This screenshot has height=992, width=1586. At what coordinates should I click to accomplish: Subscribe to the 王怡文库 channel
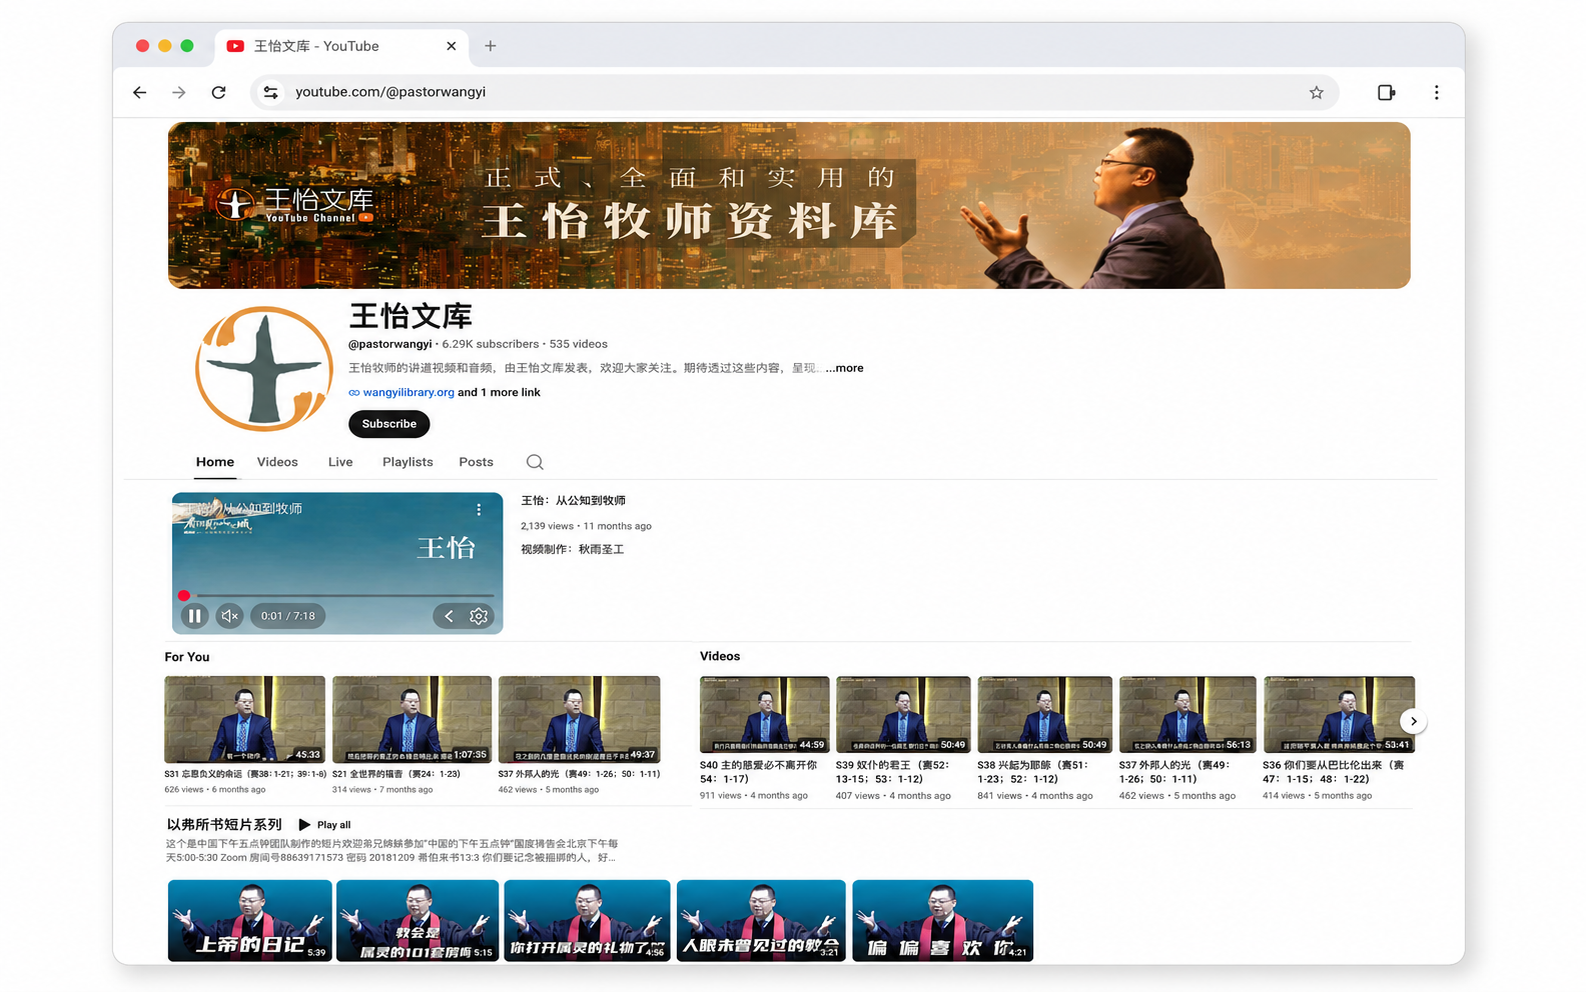pos(389,424)
